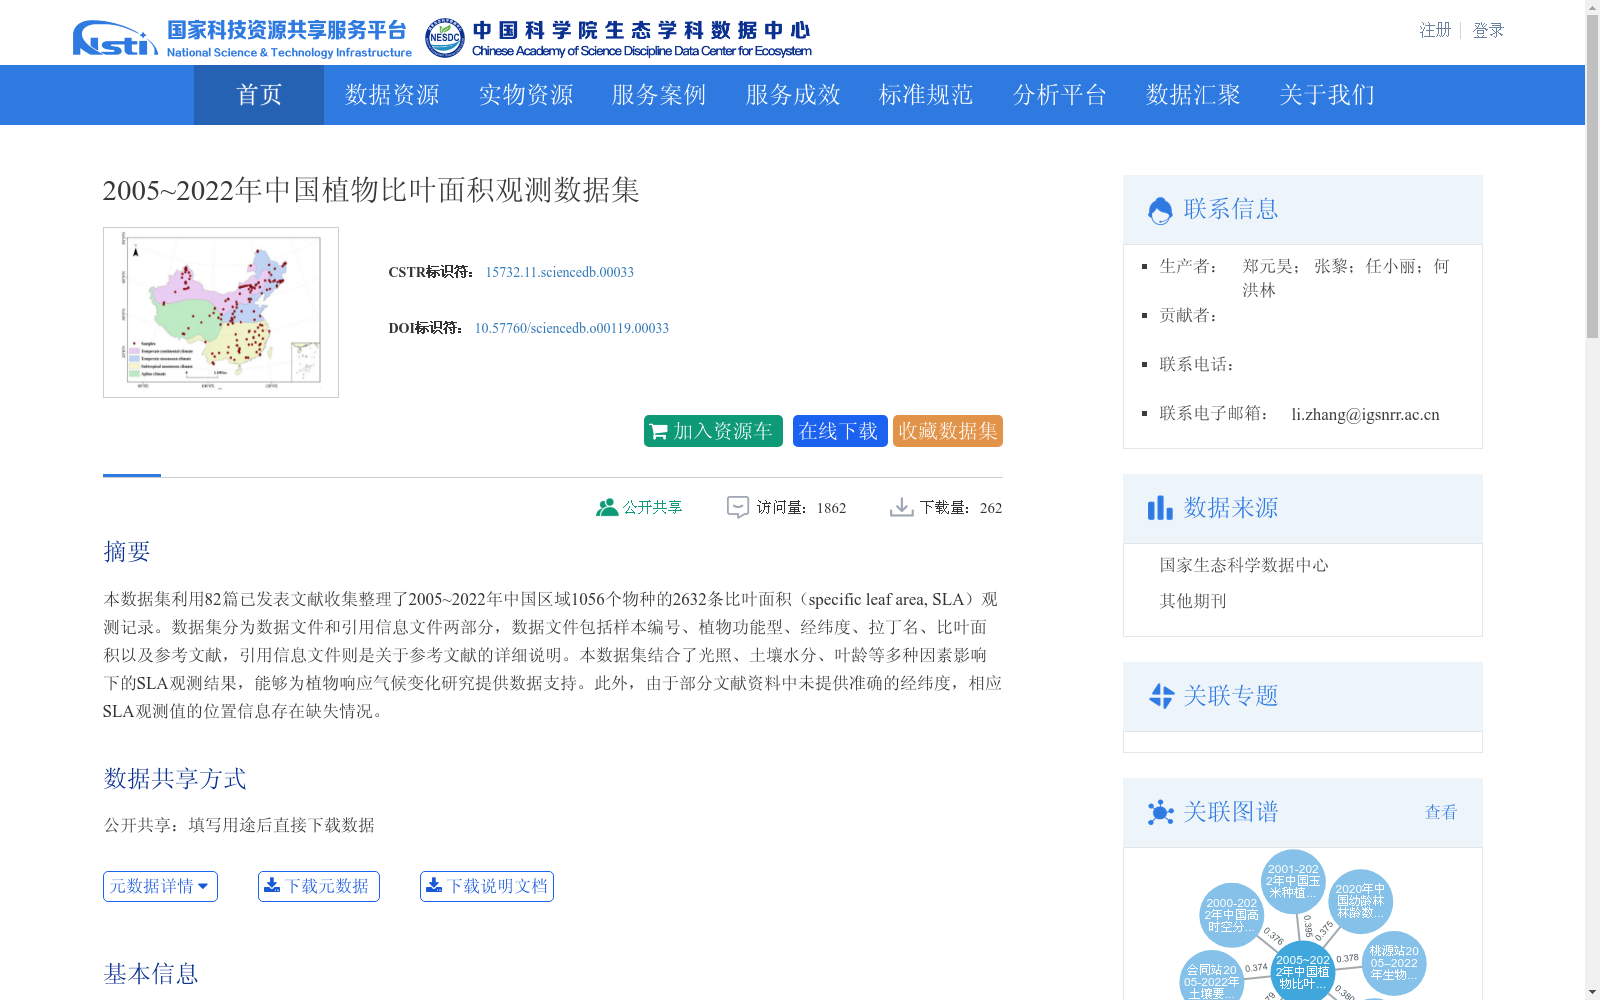Click the related topics icon
The height and width of the screenshot is (1000, 1600).
coord(1161,696)
